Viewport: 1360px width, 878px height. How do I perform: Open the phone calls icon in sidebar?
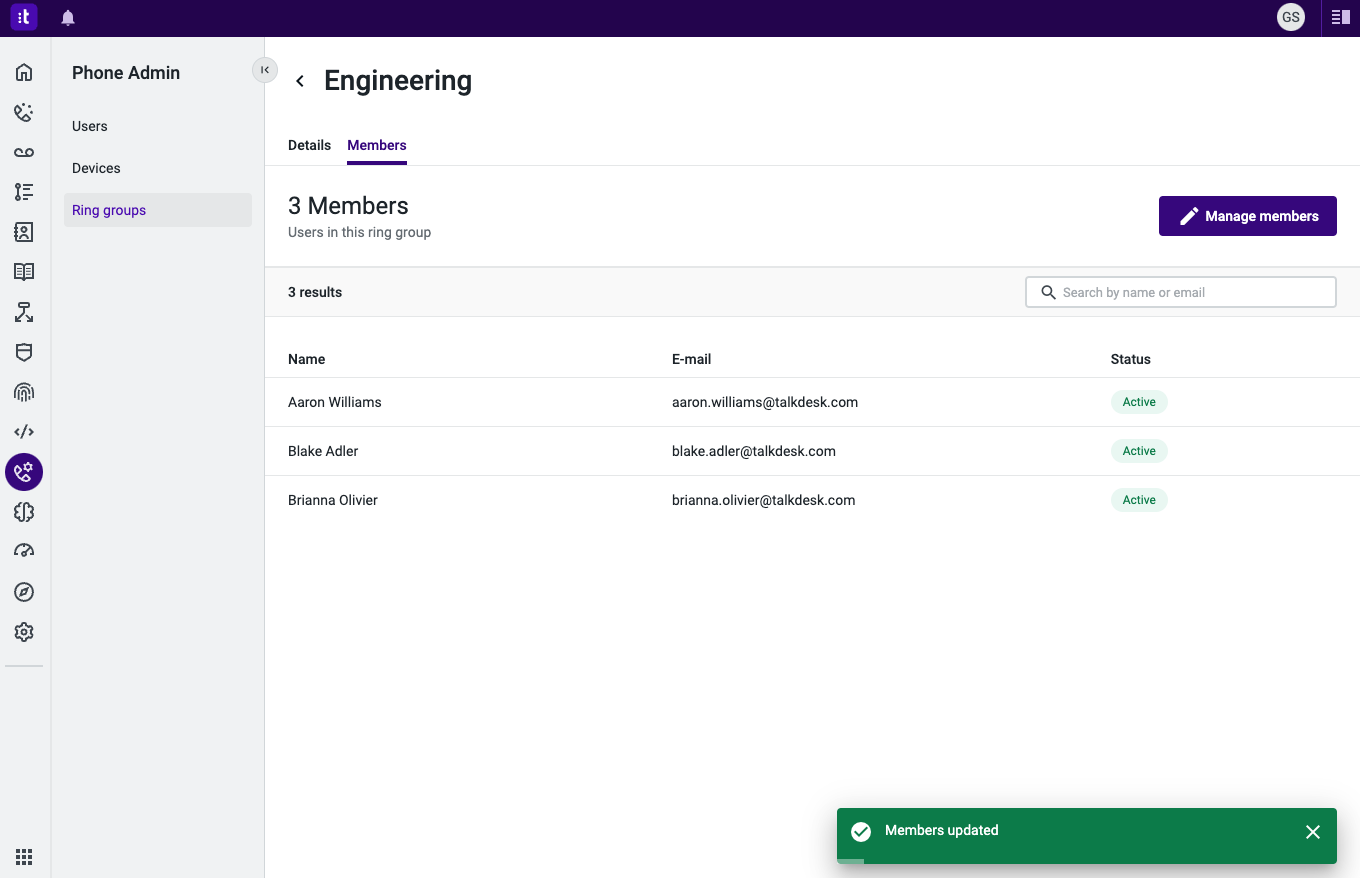click(24, 112)
